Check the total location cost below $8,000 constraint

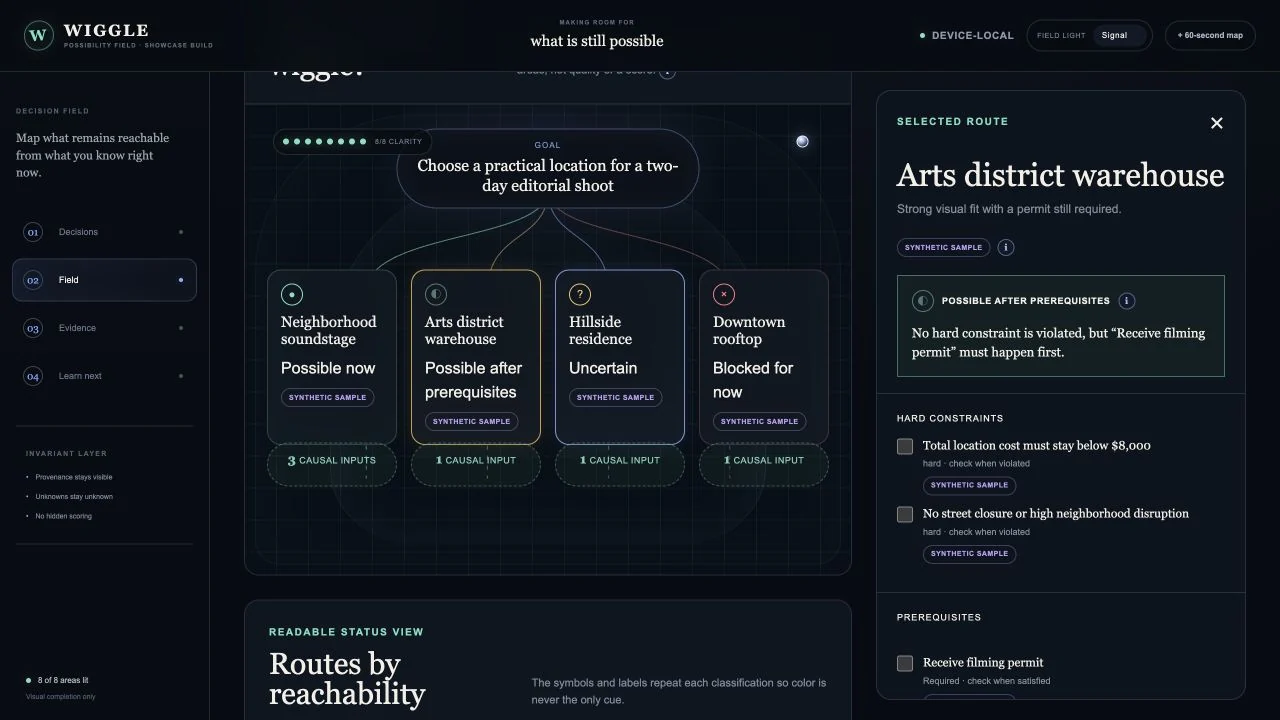click(905, 446)
